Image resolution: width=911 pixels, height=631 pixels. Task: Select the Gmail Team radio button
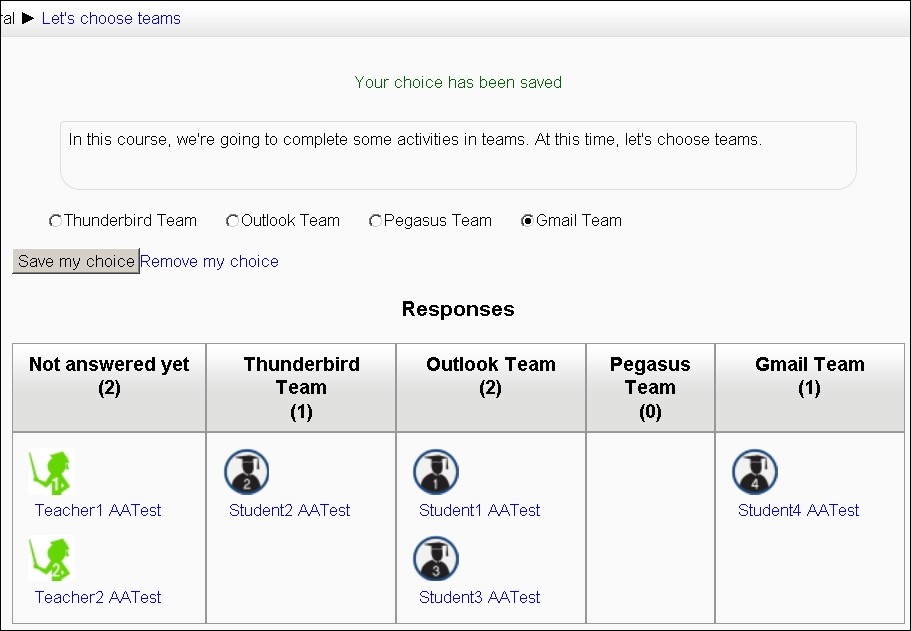pos(527,221)
